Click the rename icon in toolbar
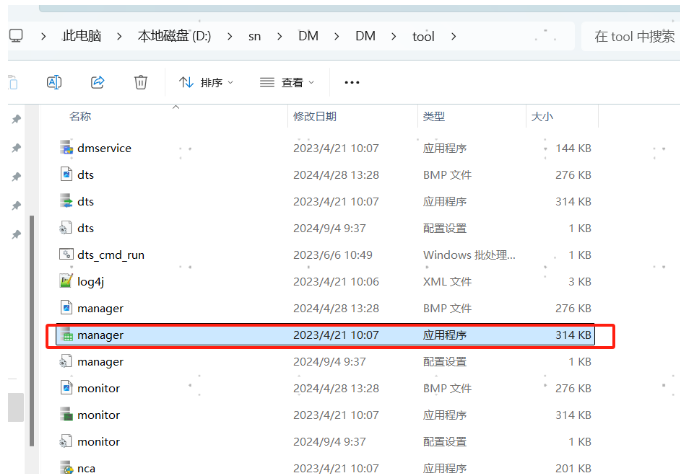 click(54, 82)
